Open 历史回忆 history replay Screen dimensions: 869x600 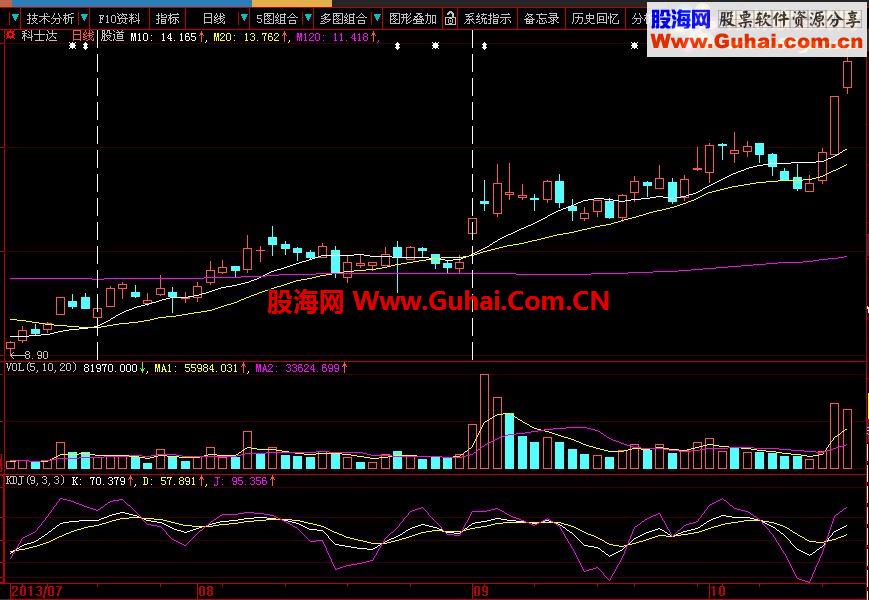click(595, 19)
